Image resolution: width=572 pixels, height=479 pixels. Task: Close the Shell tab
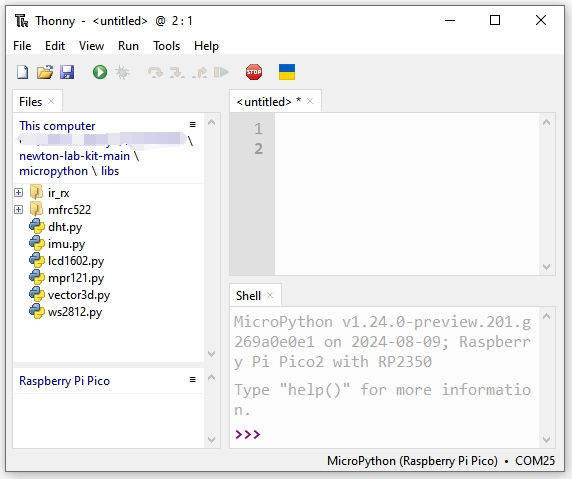click(x=270, y=295)
